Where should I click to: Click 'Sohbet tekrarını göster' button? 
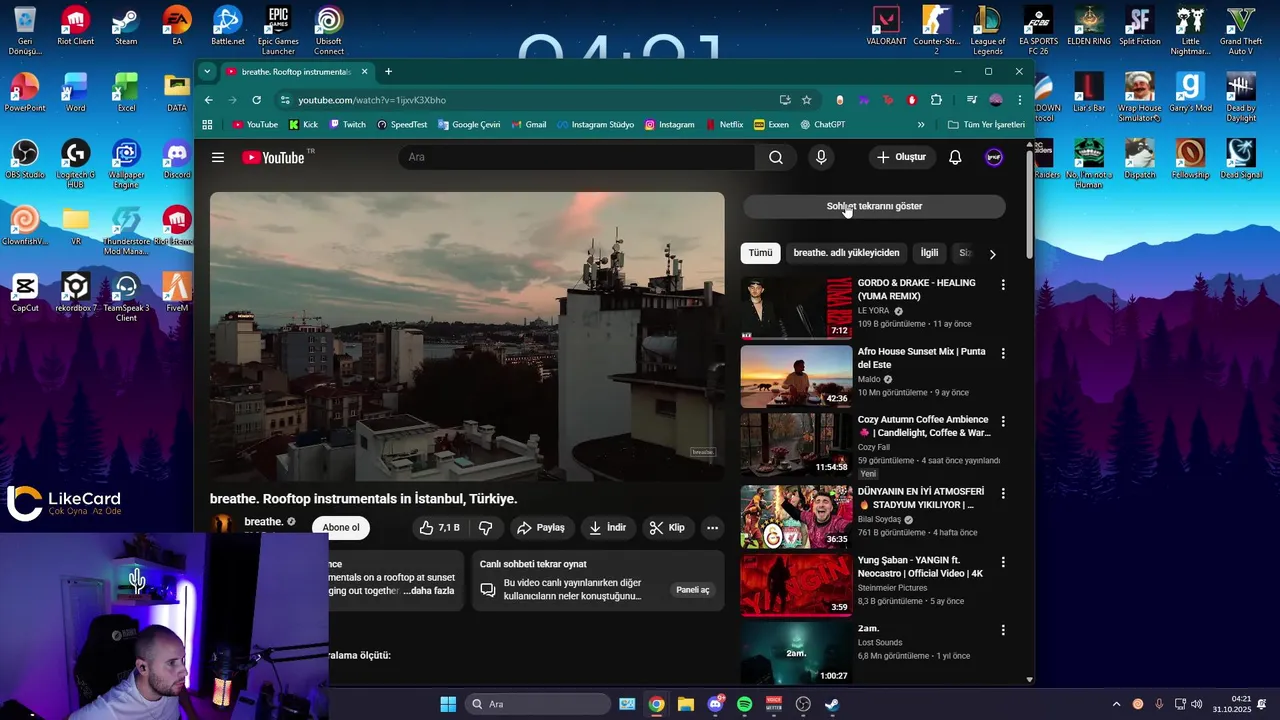[874, 206]
